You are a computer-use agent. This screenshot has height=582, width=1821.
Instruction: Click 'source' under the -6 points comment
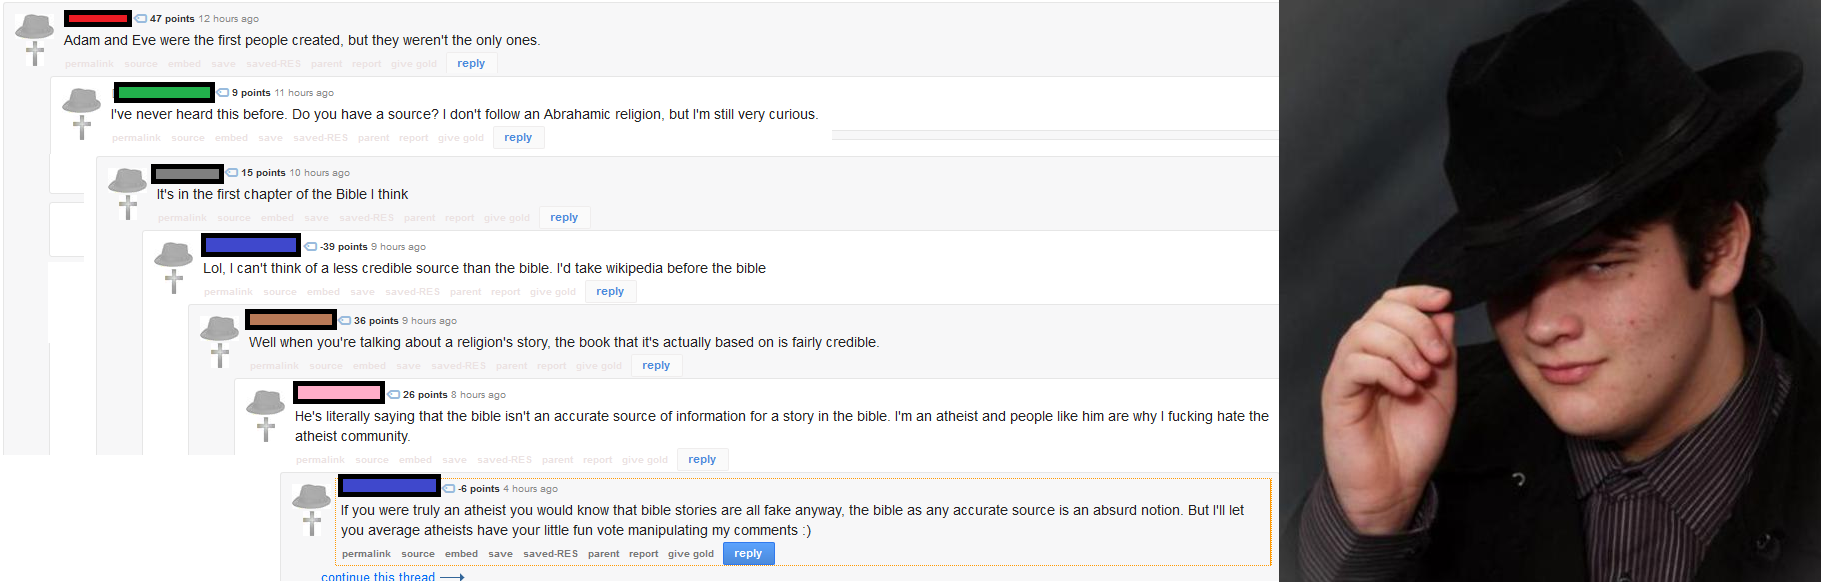pyautogui.click(x=418, y=554)
